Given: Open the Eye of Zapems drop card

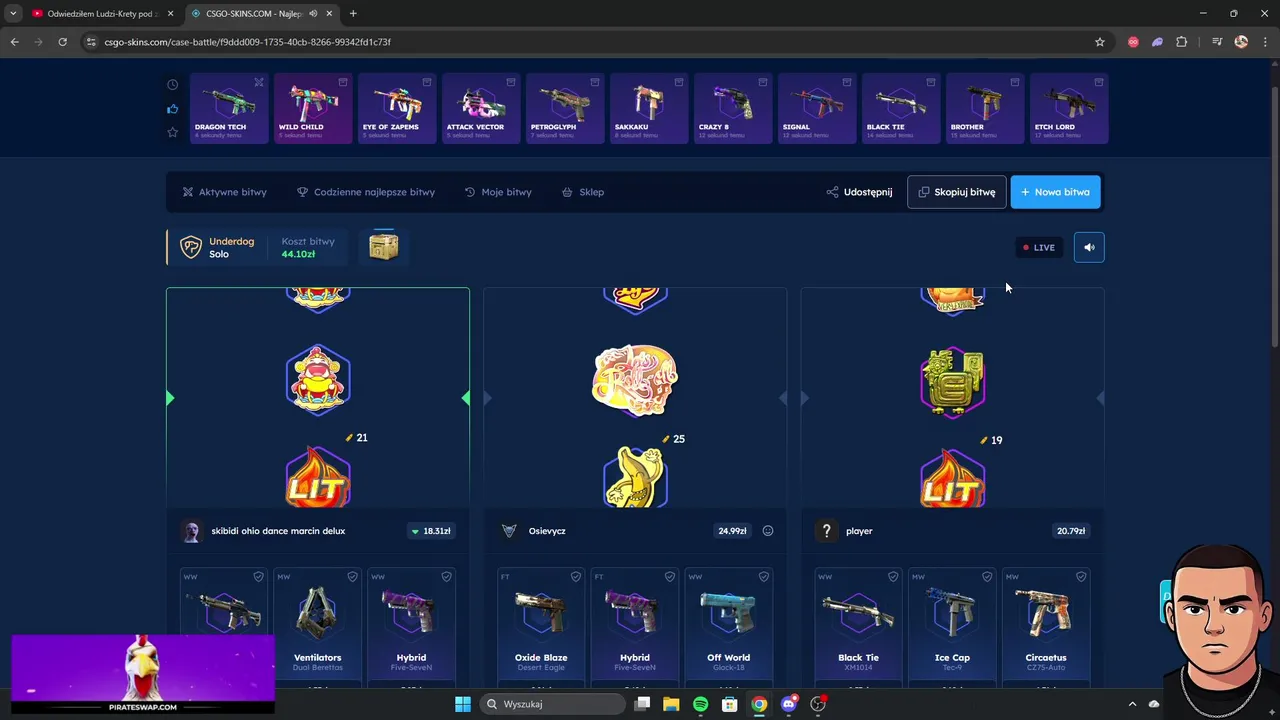Looking at the screenshot, I should click(397, 108).
